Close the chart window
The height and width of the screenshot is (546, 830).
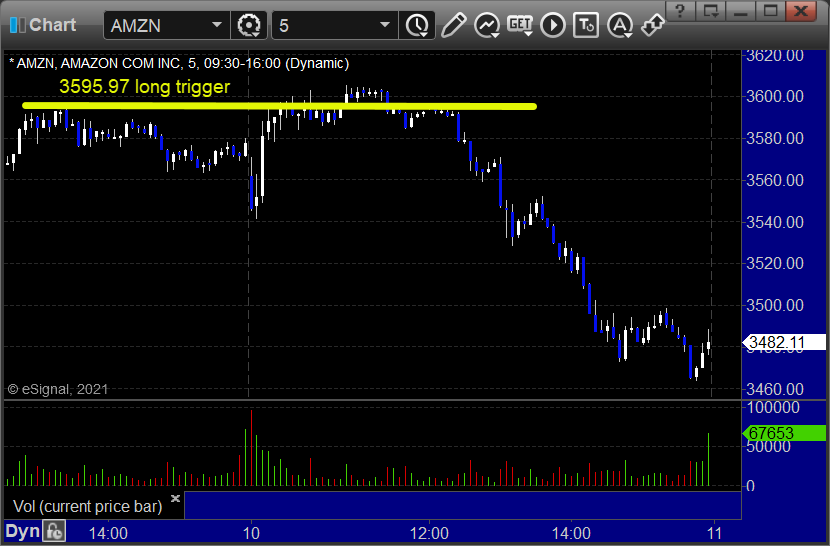pos(801,10)
